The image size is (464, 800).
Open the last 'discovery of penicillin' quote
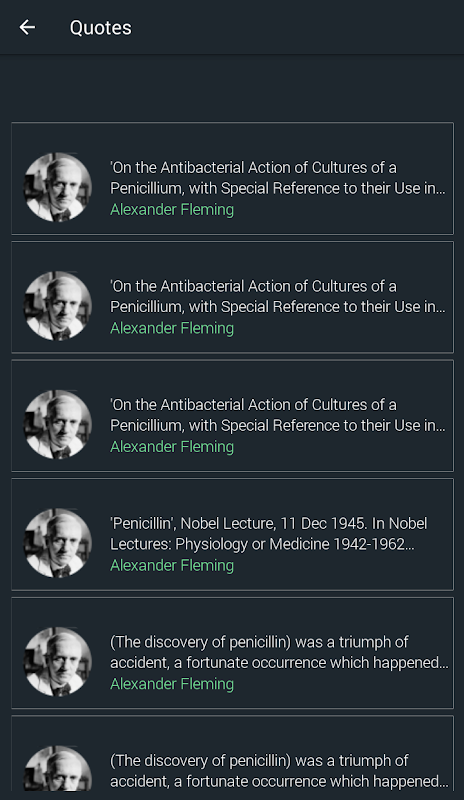(x=232, y=754)
